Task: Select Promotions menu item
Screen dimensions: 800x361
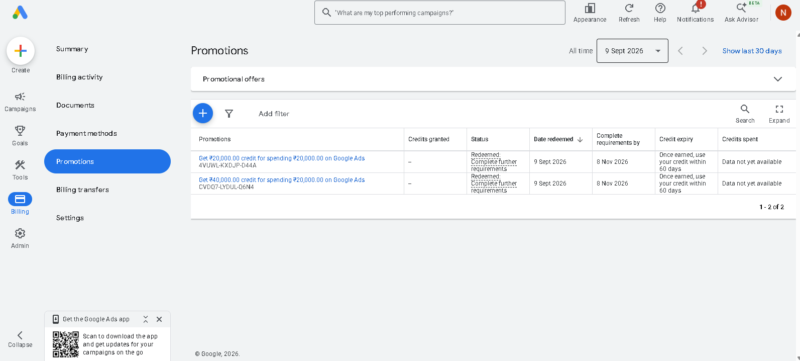Action: [107, 161]
